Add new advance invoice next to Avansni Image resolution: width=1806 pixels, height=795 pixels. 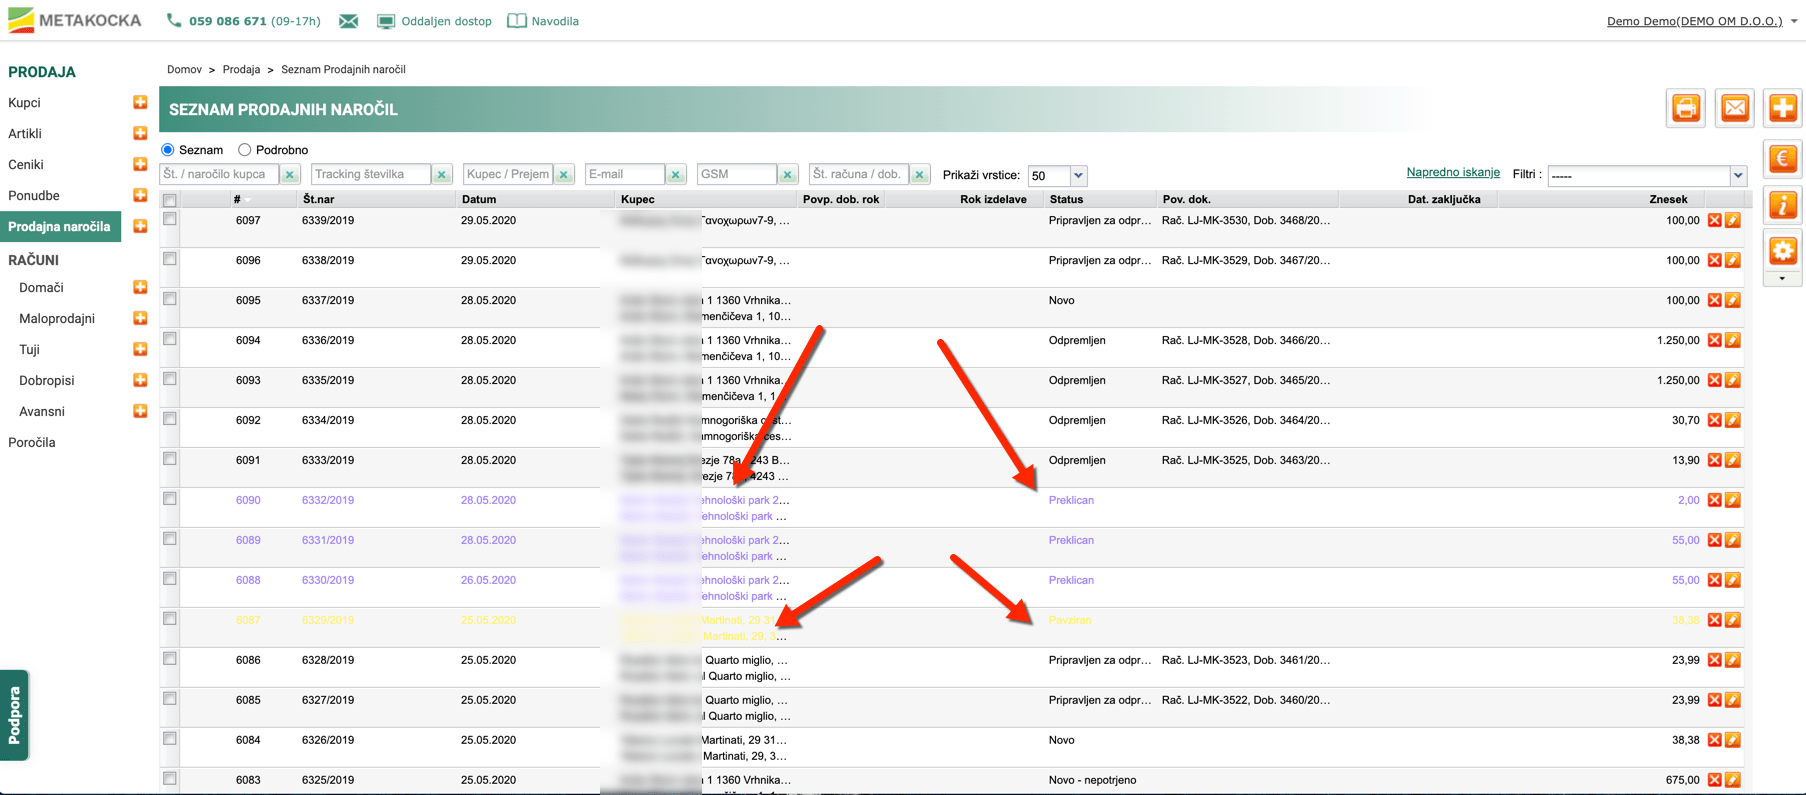(x=140, y=411)
